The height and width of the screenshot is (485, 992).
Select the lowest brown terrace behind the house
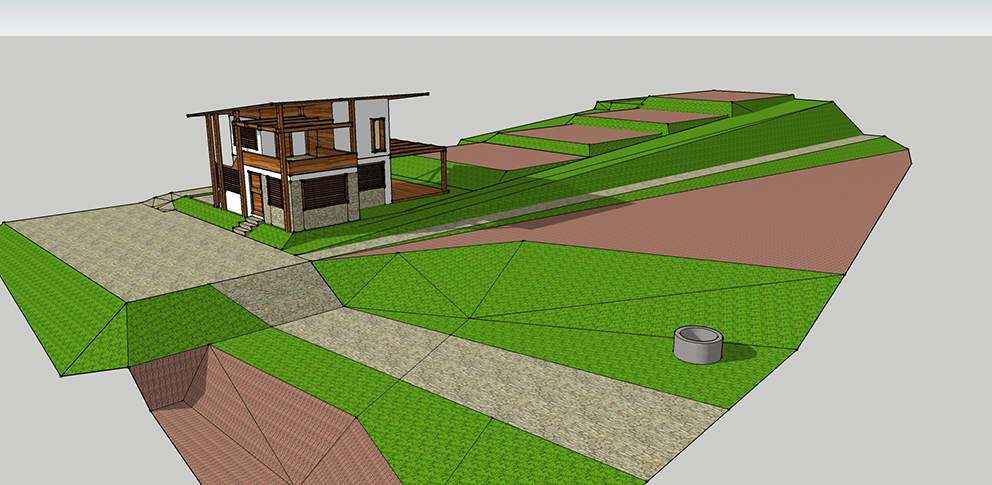tap(500, 157)
